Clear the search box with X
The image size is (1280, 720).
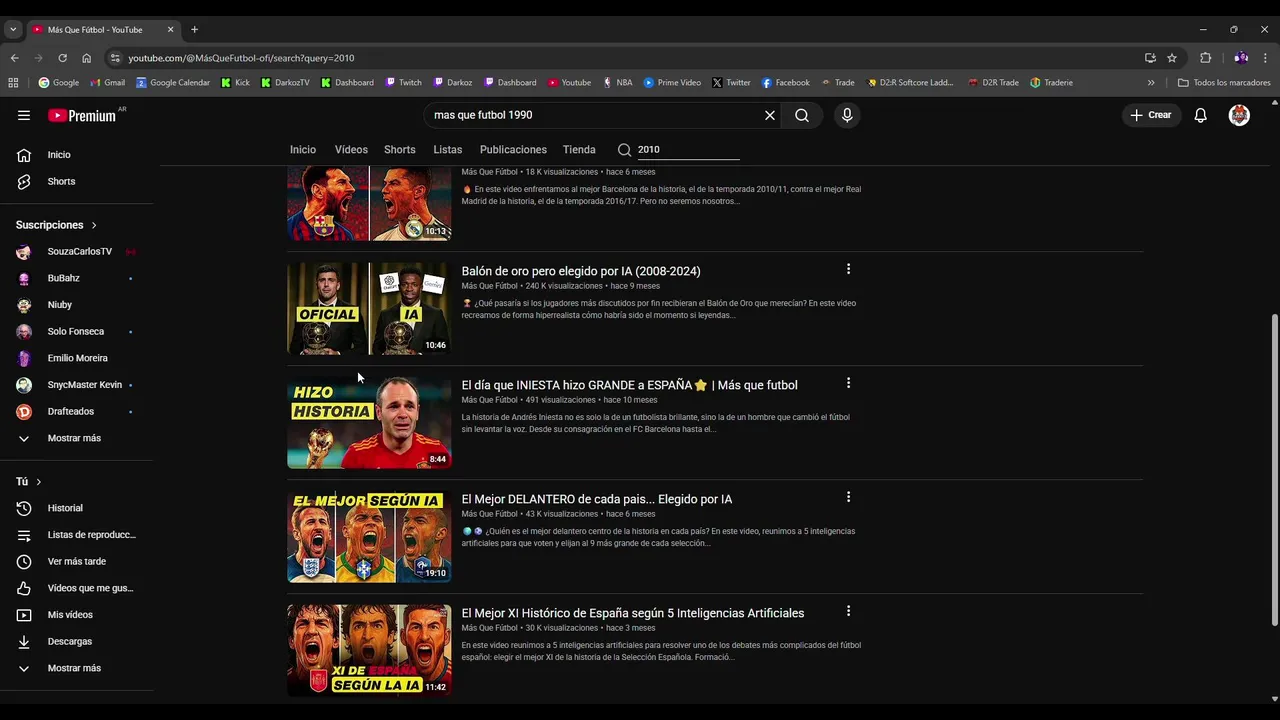coord(770,115)
